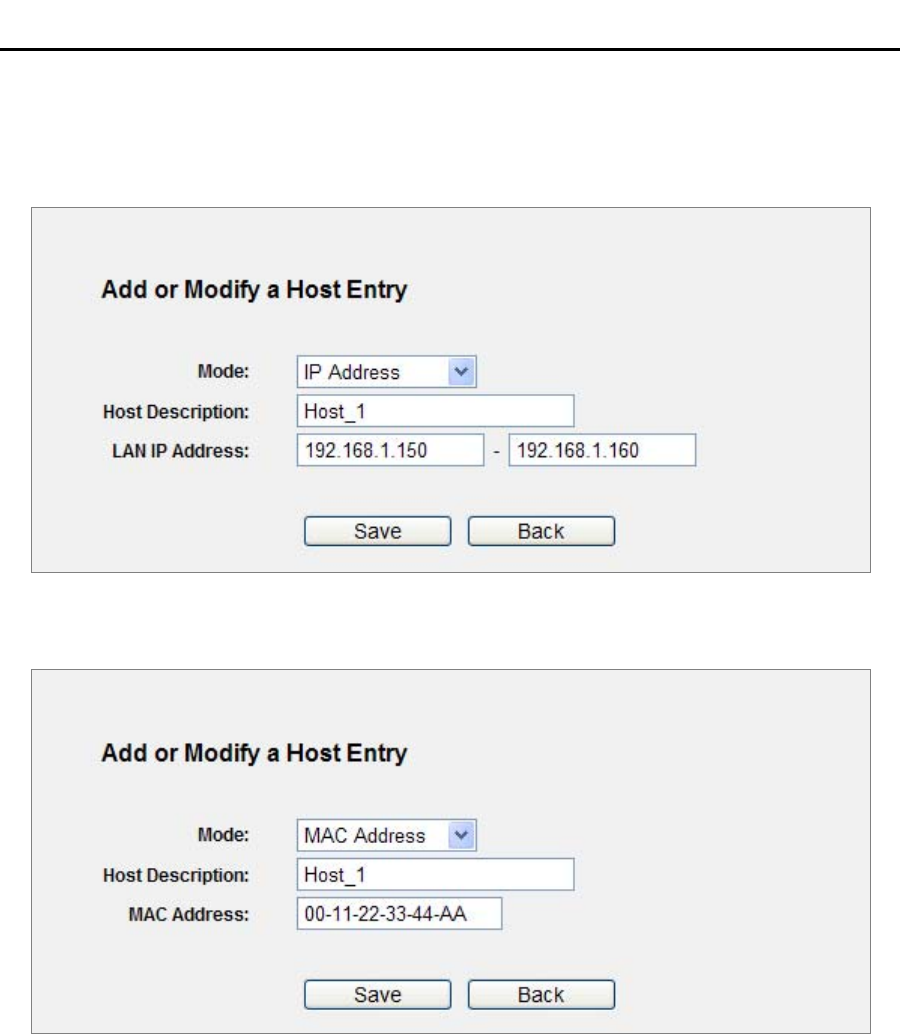Open the Mode combo box showing IP Address
Image resolution: width=900 pixels, height=1034 pixels.
tap(387, 372)
